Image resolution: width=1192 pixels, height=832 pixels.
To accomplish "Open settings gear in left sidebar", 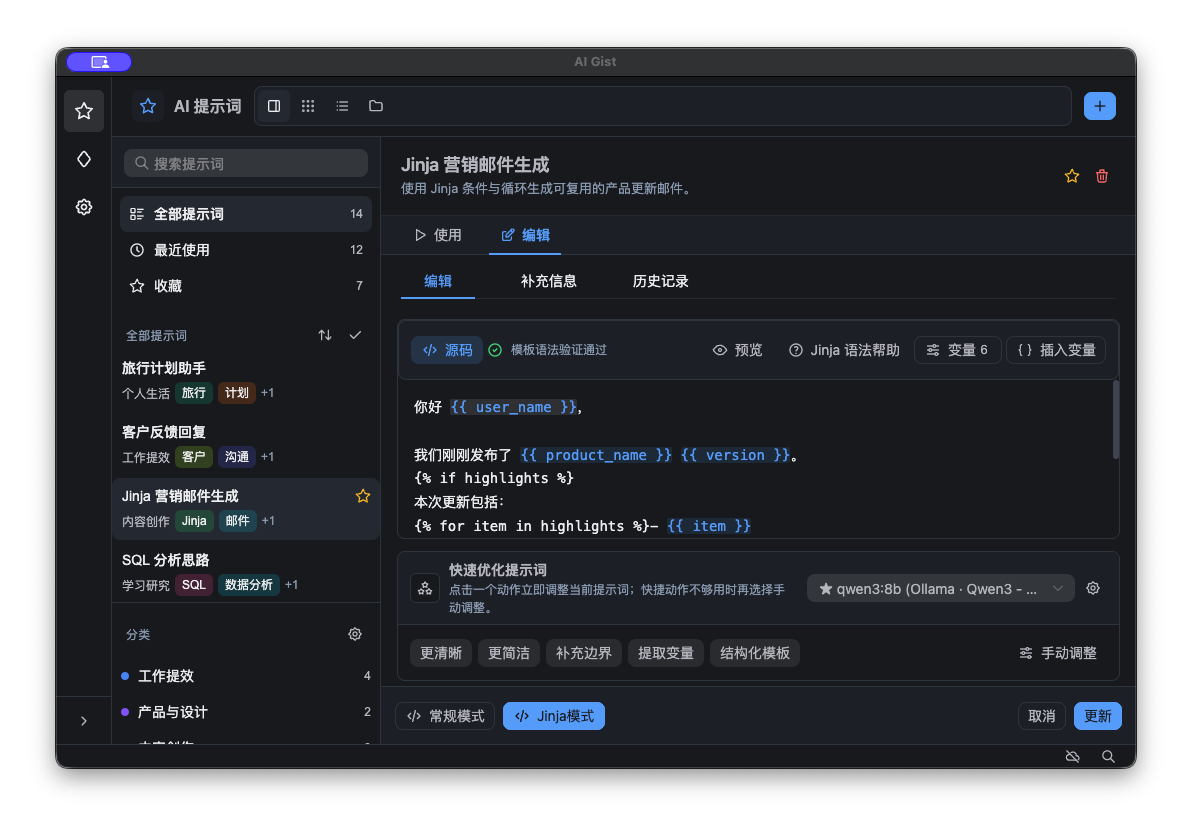I will pyautogui.click(x=84, y=207).
